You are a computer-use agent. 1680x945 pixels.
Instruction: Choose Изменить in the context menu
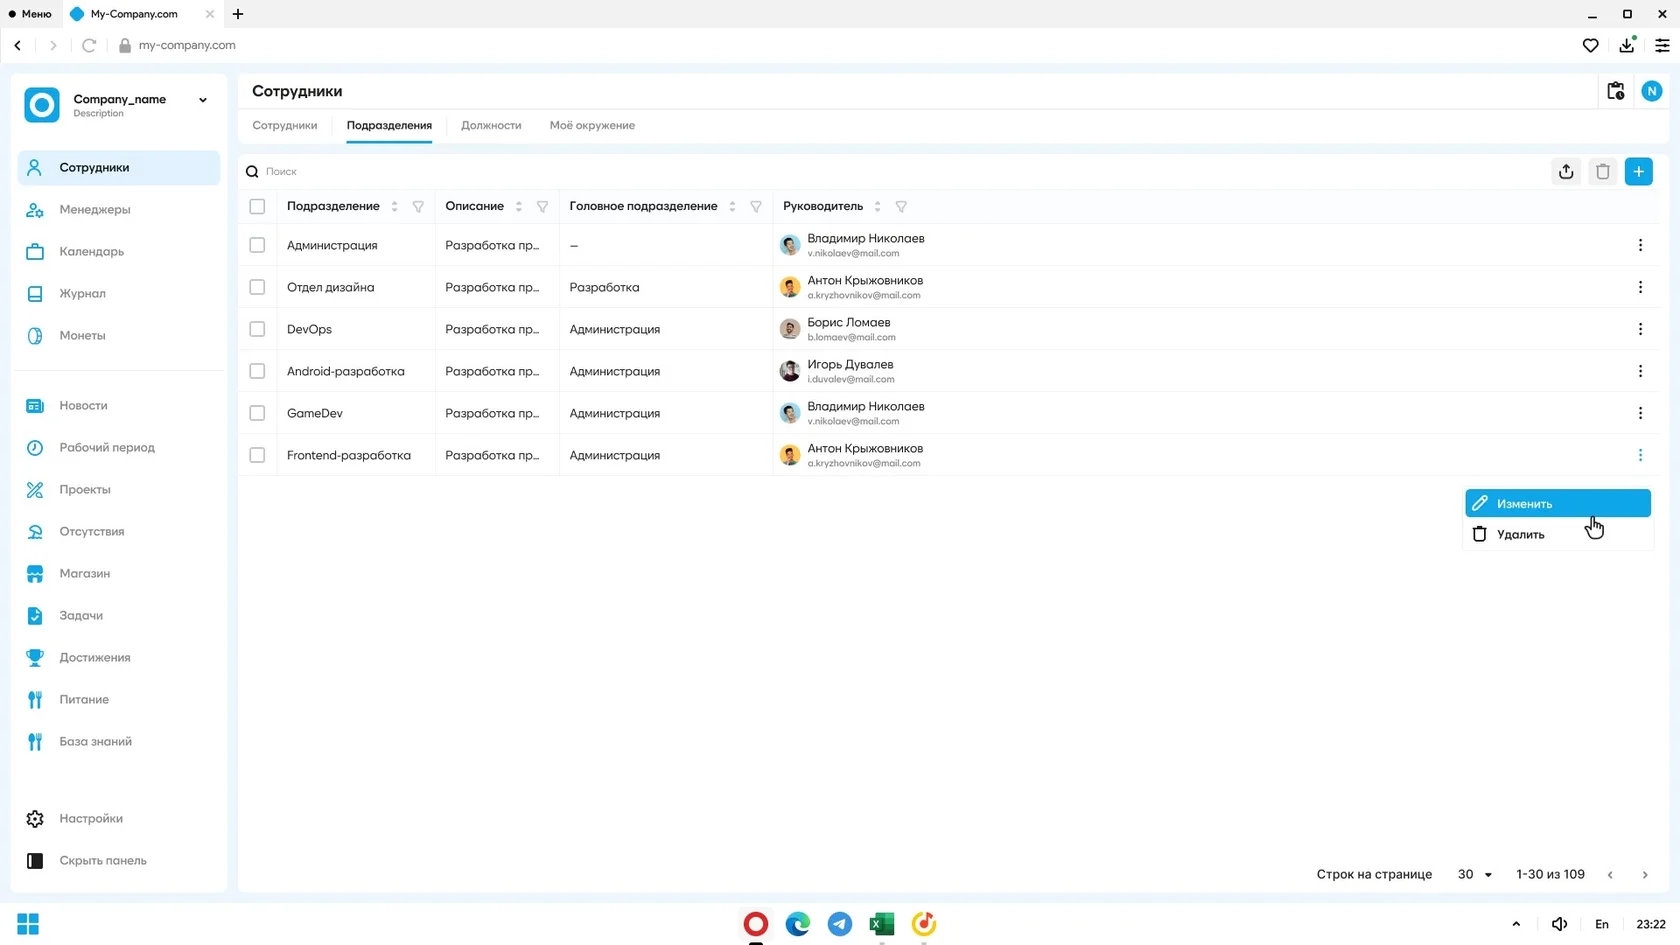1558,504
